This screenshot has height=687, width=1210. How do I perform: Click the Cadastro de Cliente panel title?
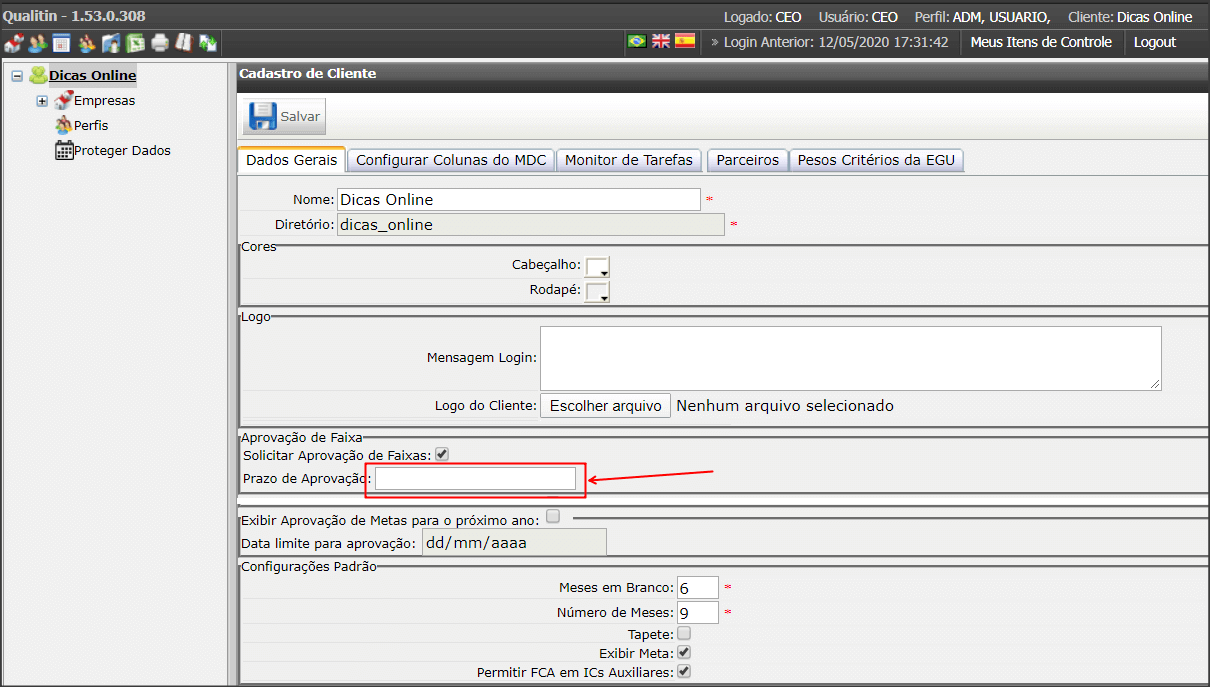308,73
